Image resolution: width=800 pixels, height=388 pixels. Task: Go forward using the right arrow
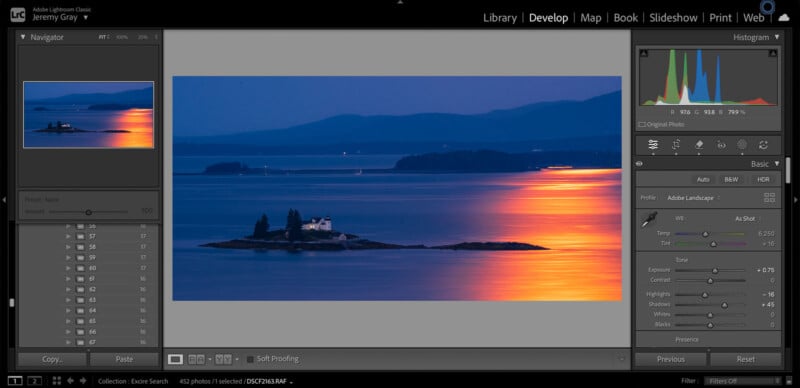pos(83,381)
